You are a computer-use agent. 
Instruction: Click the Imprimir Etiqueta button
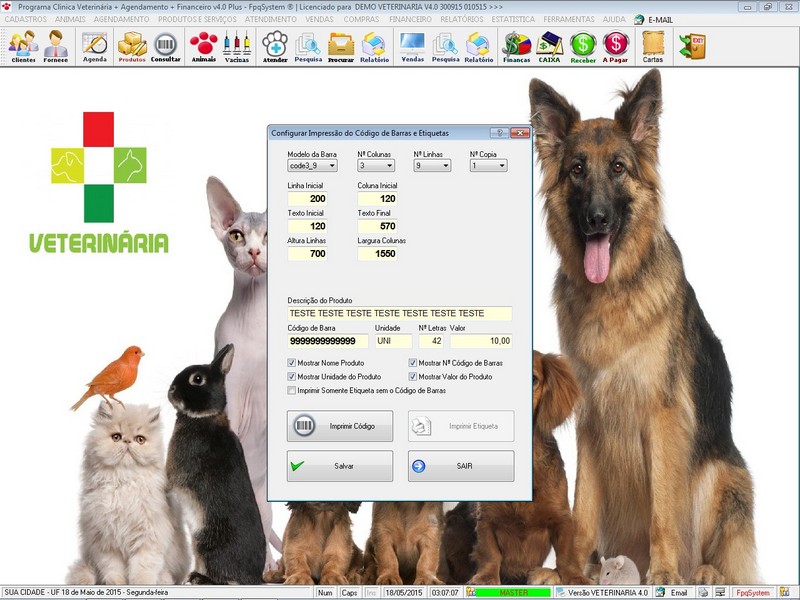pos(461,426)
